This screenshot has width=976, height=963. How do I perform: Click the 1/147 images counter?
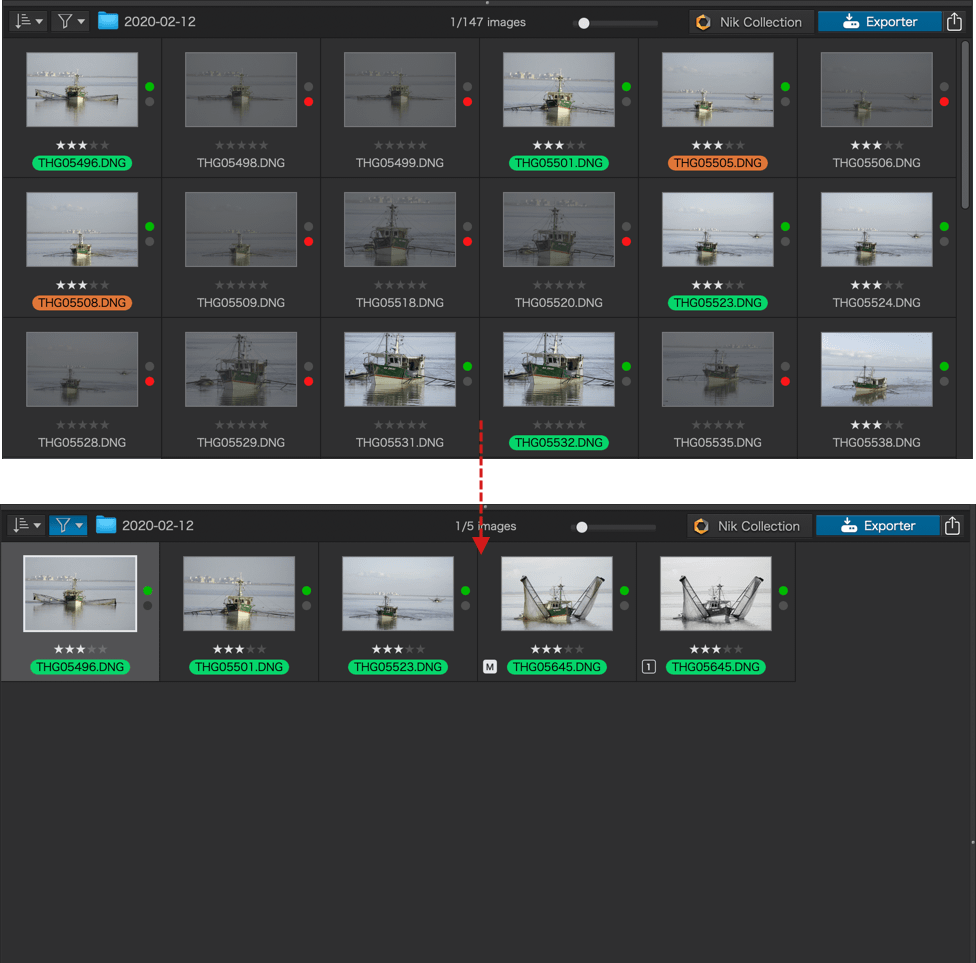click(x=488, y=22)
